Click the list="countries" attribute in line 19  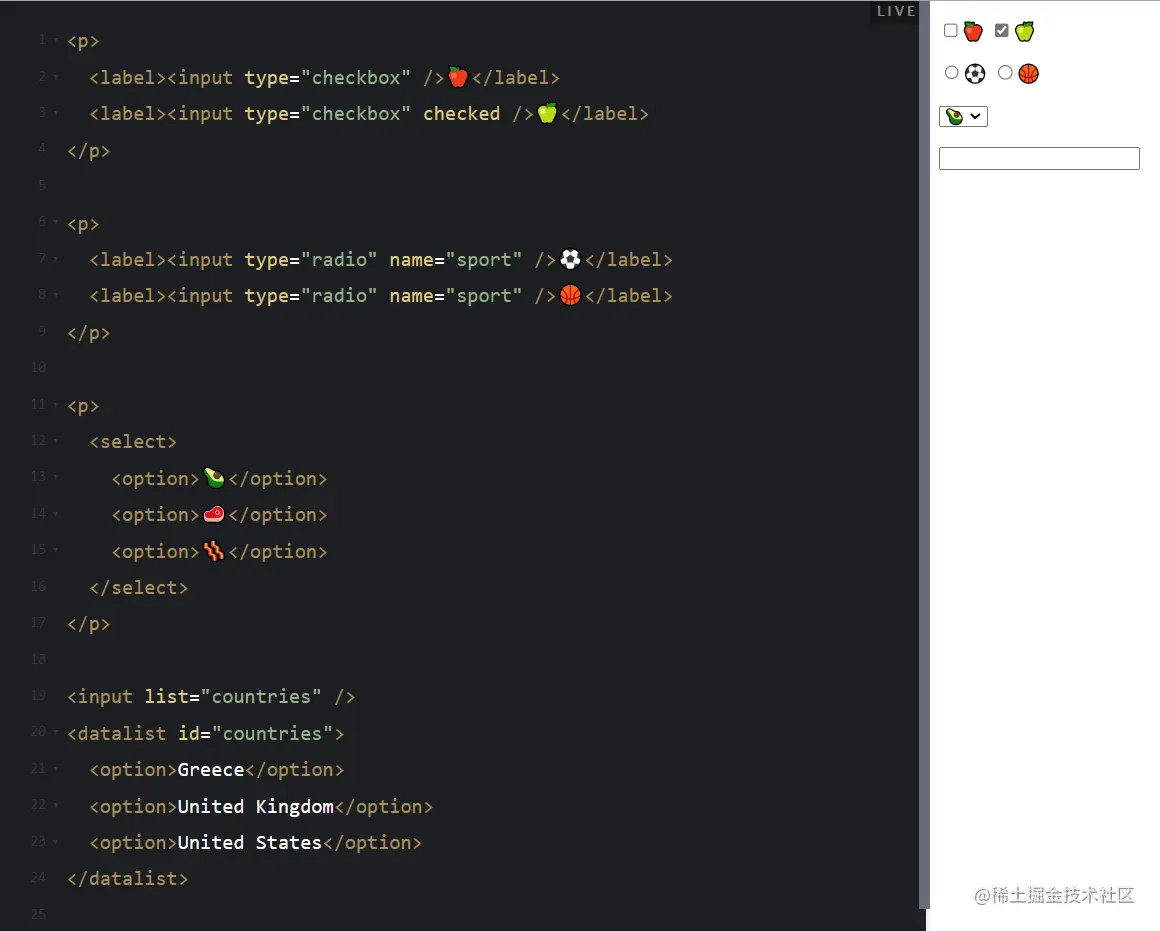[x=233, y=697]
